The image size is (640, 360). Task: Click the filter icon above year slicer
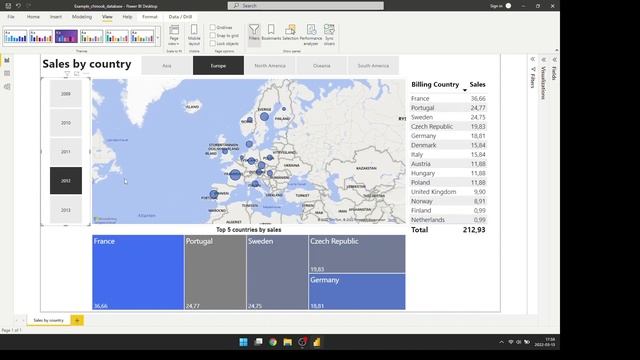(67, 74)
